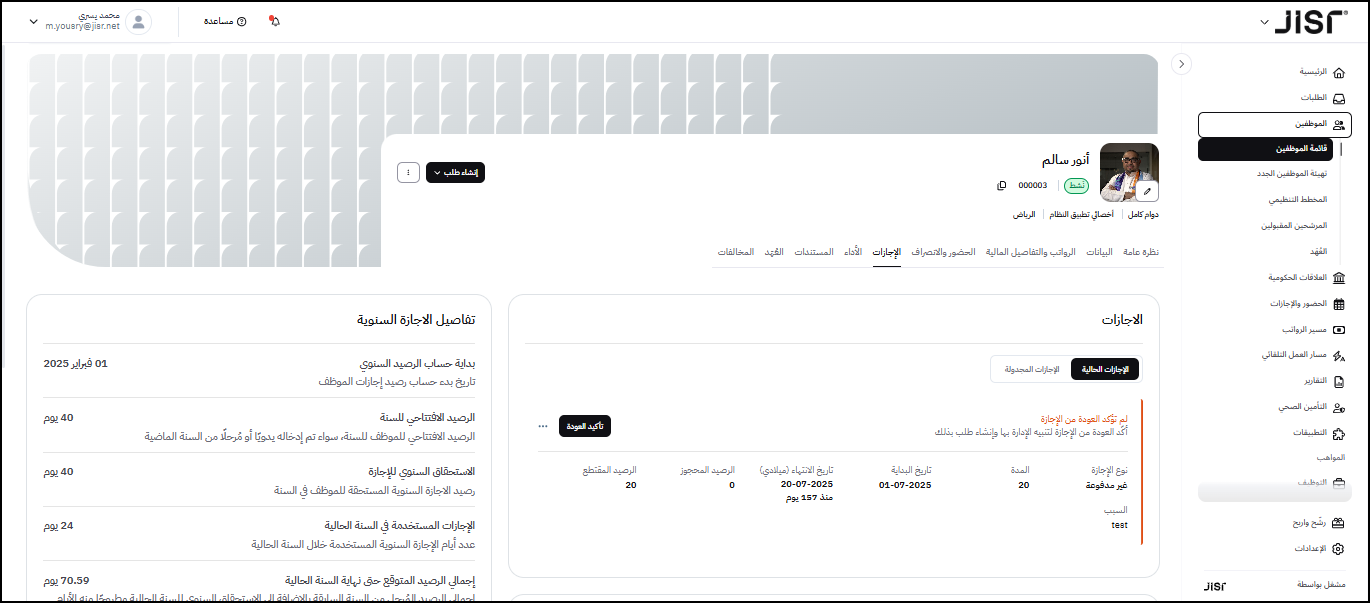Select the الإجازات الحالية toggle option
The image size is (1370, 603).
[1104, 369]
